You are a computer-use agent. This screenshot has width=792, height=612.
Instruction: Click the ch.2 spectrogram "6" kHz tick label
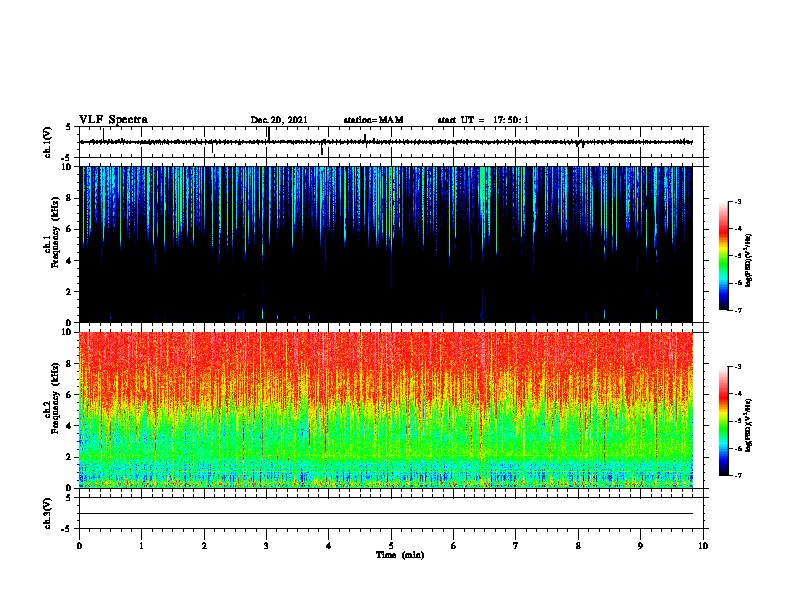pyautogui.click(x=70, y=395)
